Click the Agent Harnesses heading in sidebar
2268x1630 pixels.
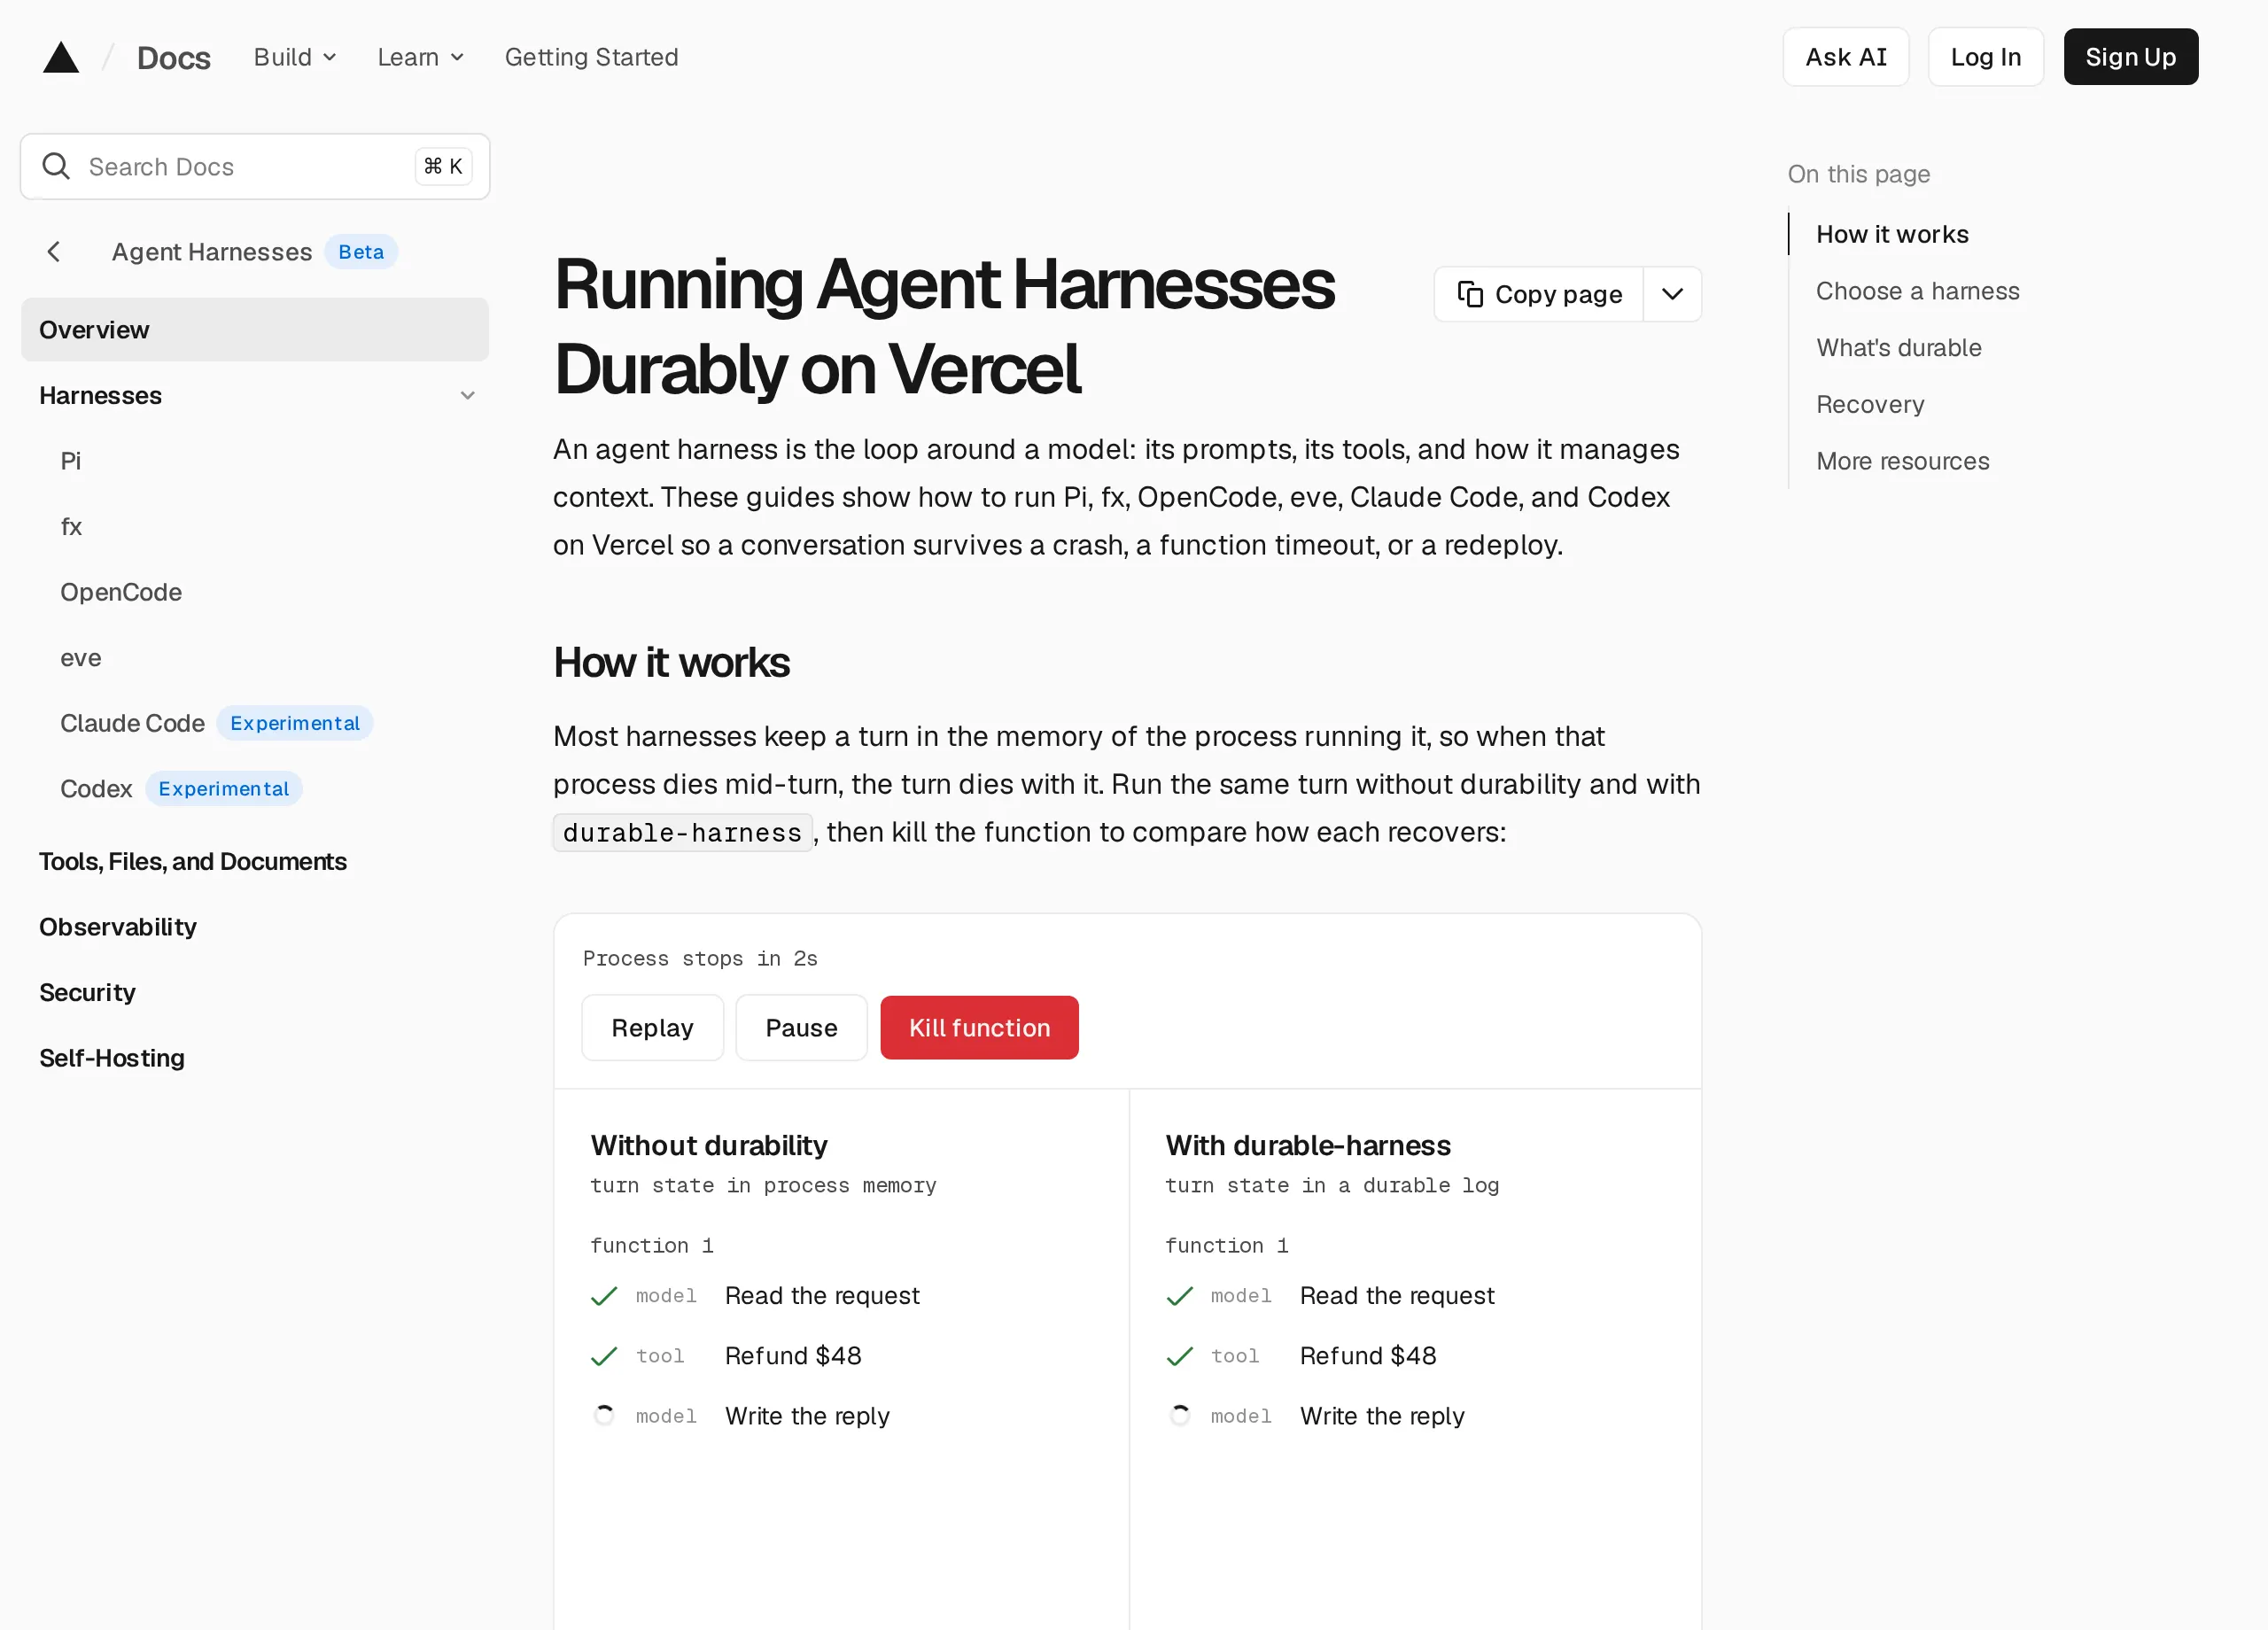tap(212, 252)
